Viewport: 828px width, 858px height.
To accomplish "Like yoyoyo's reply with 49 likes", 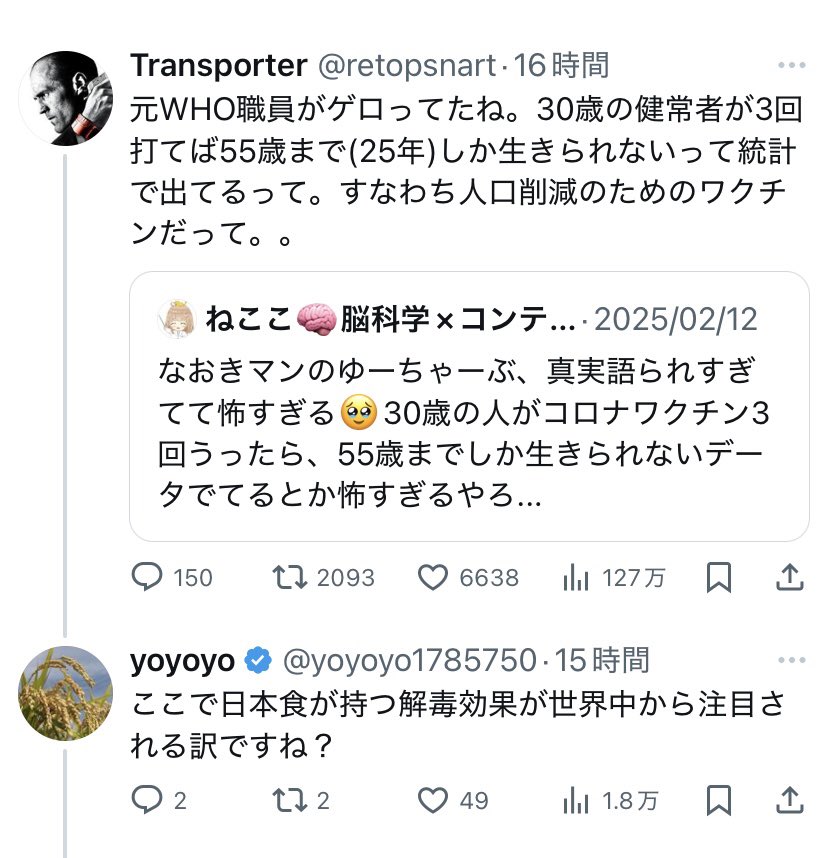I will click(x=432, y=800).
